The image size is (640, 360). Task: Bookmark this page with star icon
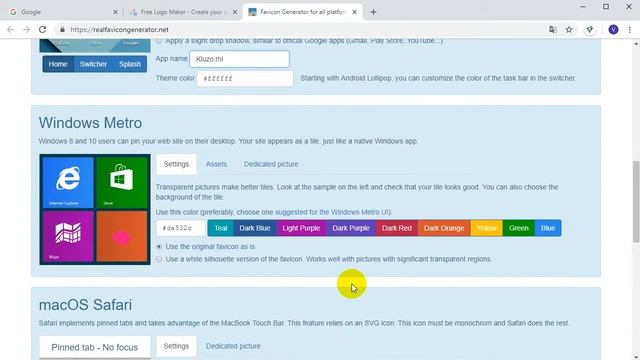point(569,29)
